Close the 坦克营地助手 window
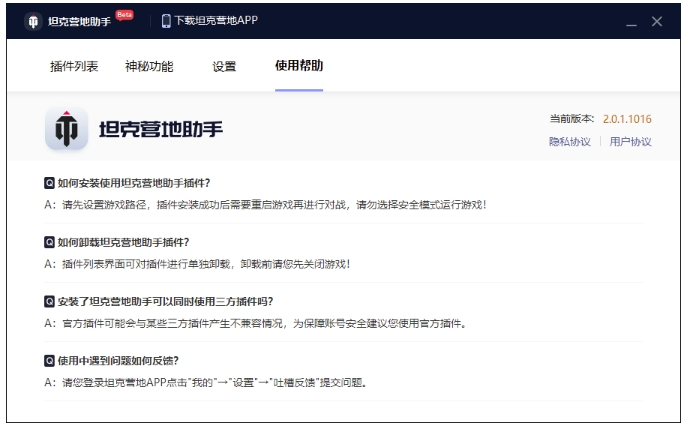This screenshot has height=427, width=692. (x=657, y=21)
